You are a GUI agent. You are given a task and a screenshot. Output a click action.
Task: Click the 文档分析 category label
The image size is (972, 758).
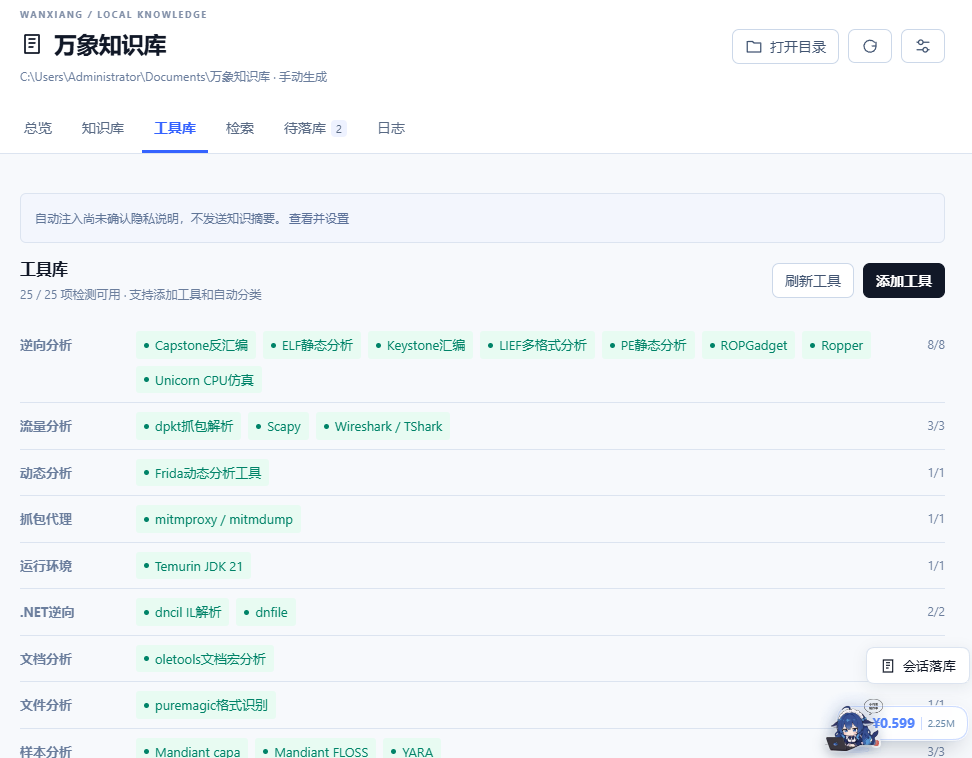coord(46,659)
